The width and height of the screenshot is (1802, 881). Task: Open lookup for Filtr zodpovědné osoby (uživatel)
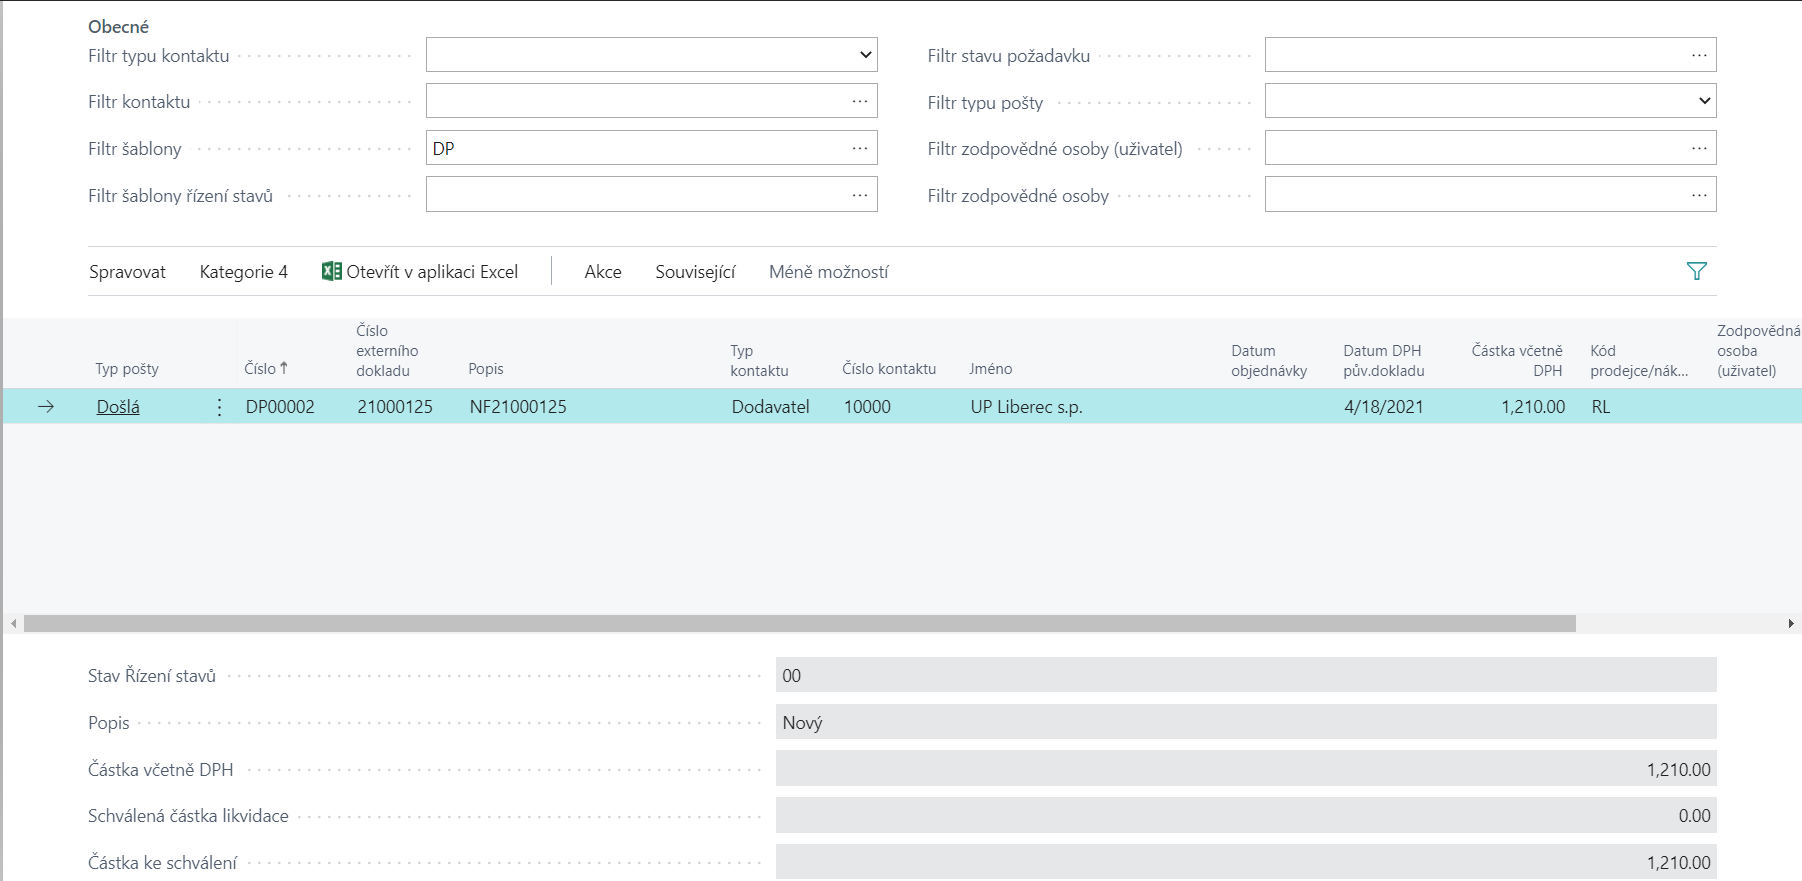(1698, 148)
